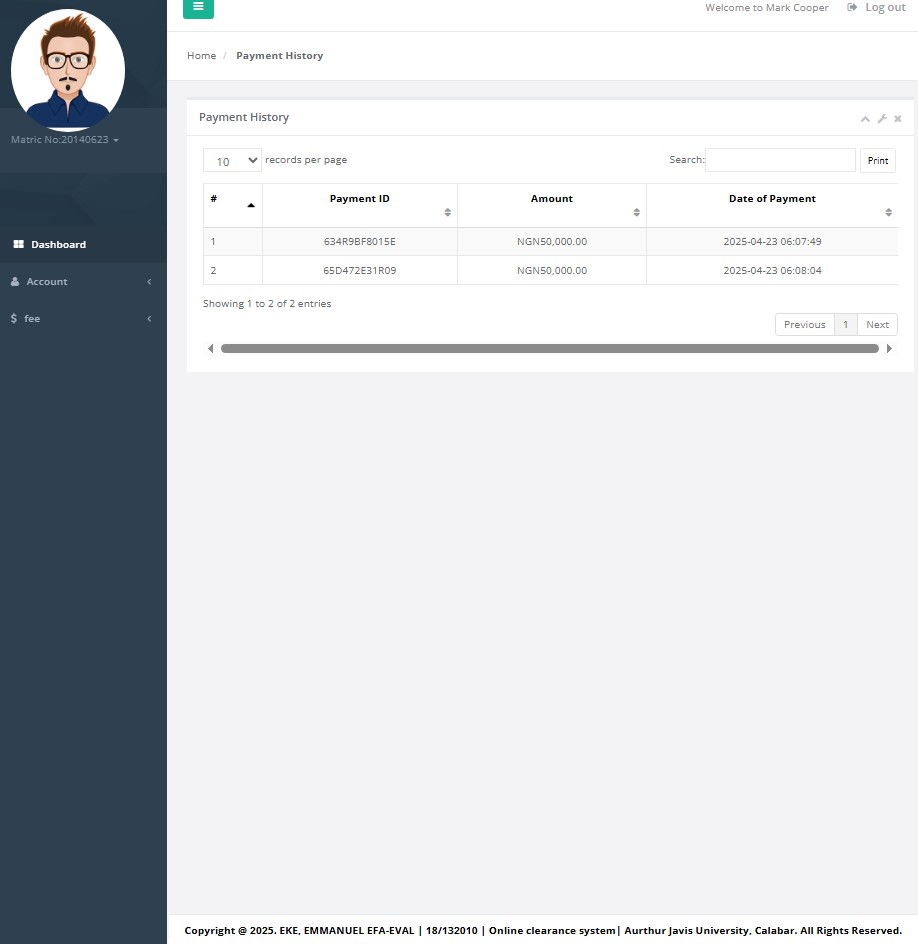Click the profile avatar picture
Image resolution: width=918 pixels, height=944 pixels.
68,70
